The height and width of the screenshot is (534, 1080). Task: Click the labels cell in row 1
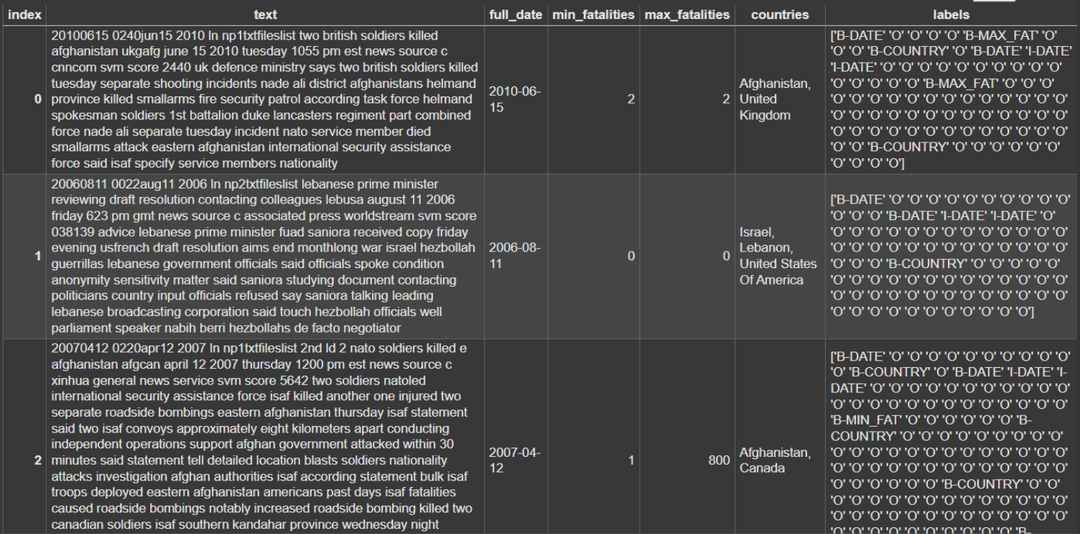tap(951, 256)
